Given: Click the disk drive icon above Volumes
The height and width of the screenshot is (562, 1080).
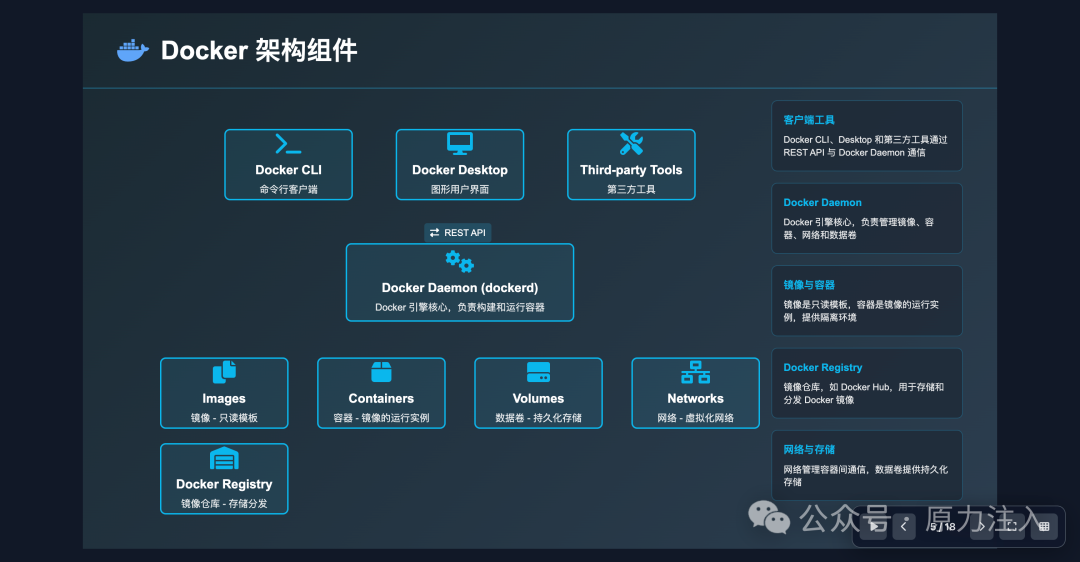Looking at the screenshot, I should 538,372.
